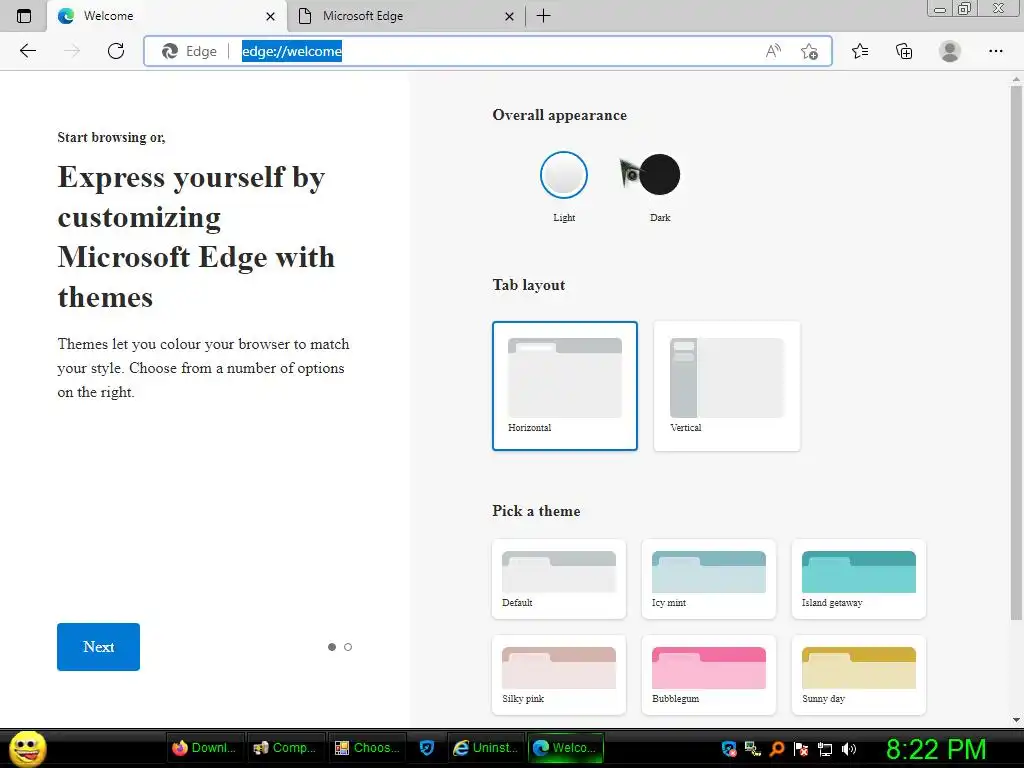Click the scrollbar down arrow
The width and height of the screenshot is (1024, 768).
tap(1016, 720)
